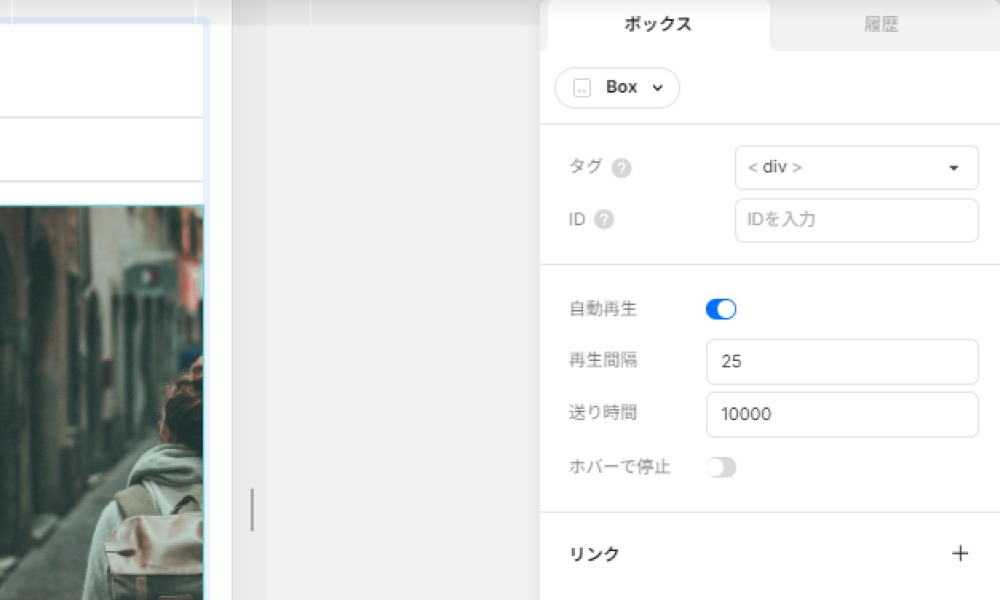Disable the 自動再生 toggle
1000x600 pixels.
721,310
